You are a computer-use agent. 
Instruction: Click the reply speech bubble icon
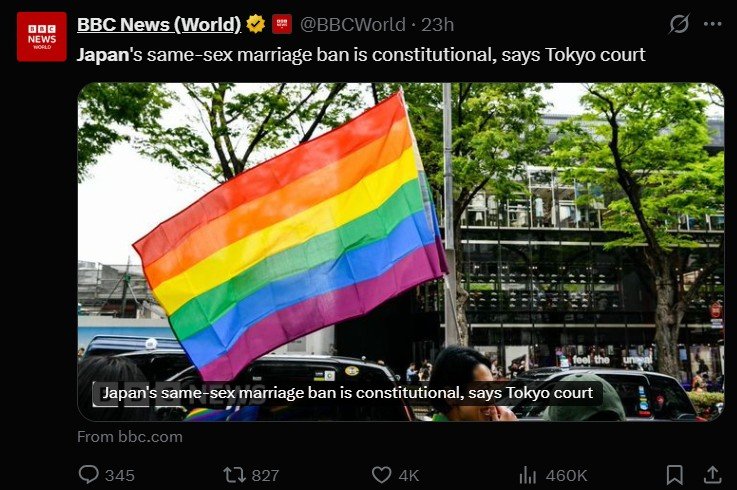pyautogui.click(x=88, y=474)
